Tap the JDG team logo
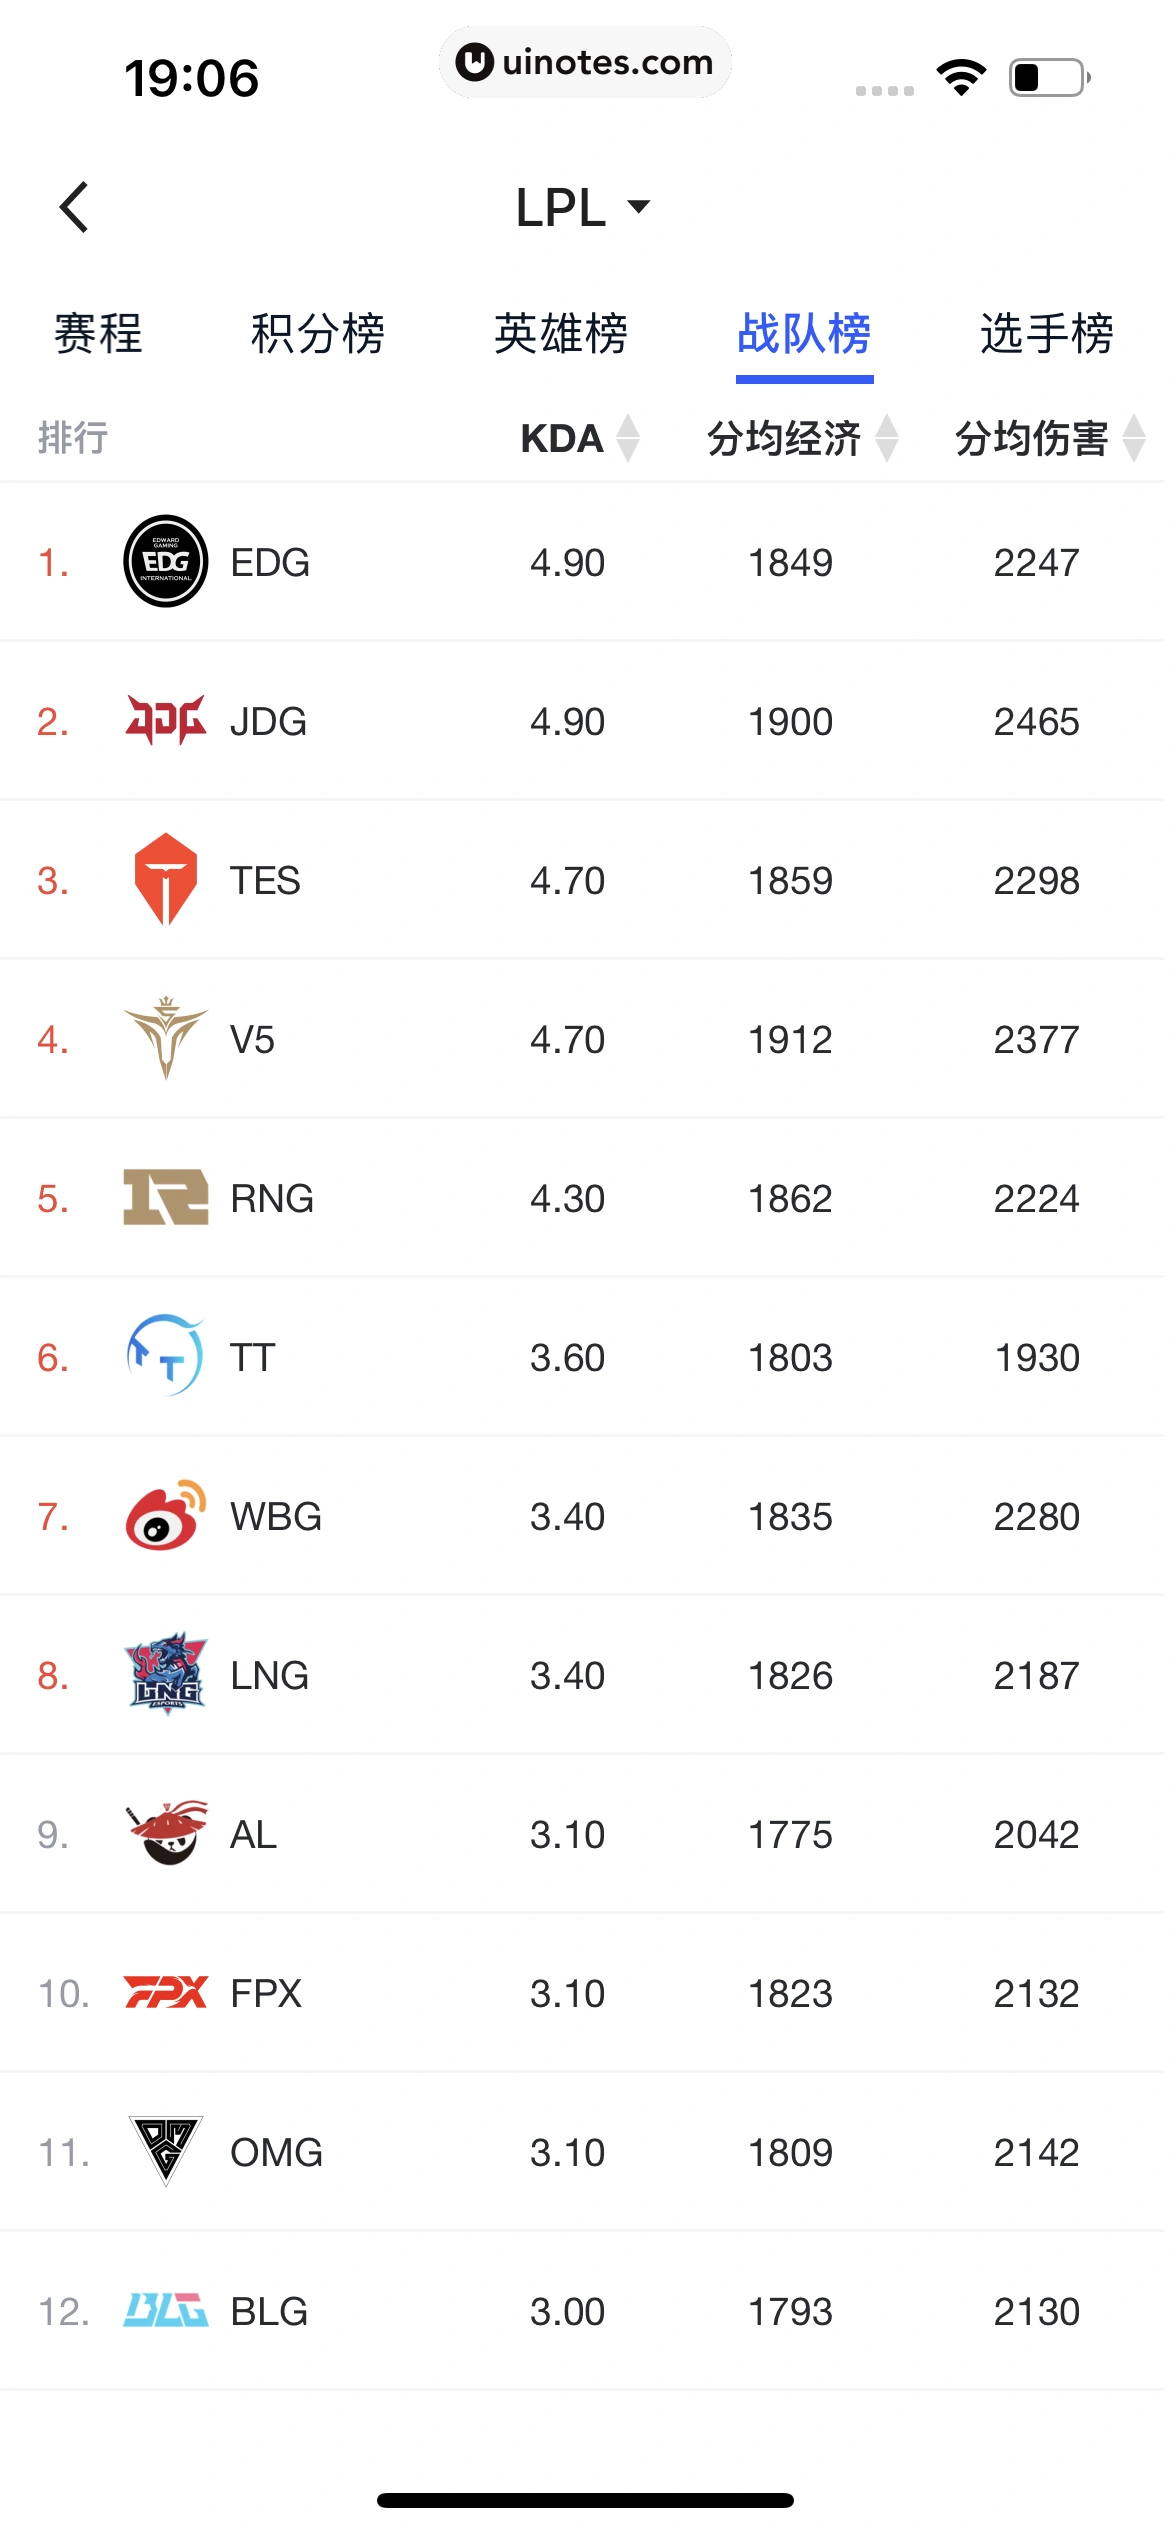This screenshot has height=2532, width=1170. pyautogui.click(x=166, y=720)
